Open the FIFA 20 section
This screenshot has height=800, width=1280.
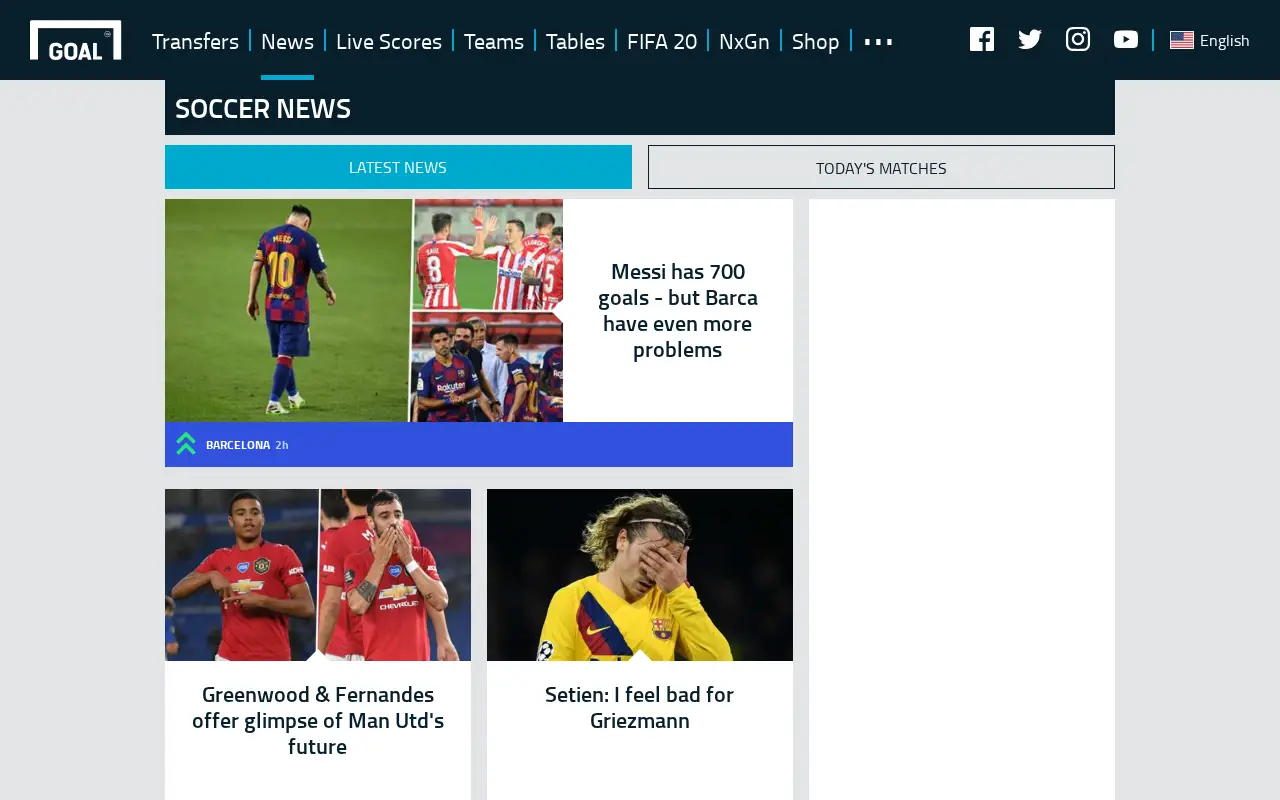click(662, 41)
